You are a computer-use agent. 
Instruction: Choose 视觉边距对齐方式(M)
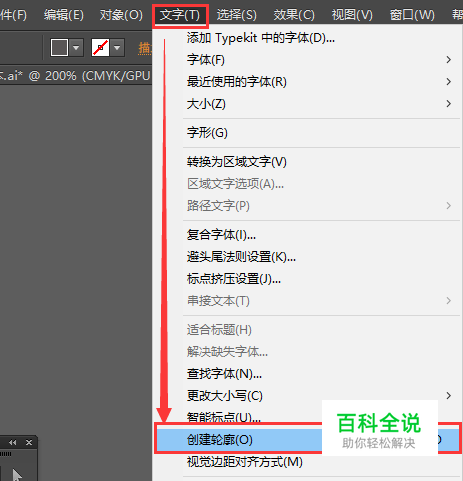point(307,462)
